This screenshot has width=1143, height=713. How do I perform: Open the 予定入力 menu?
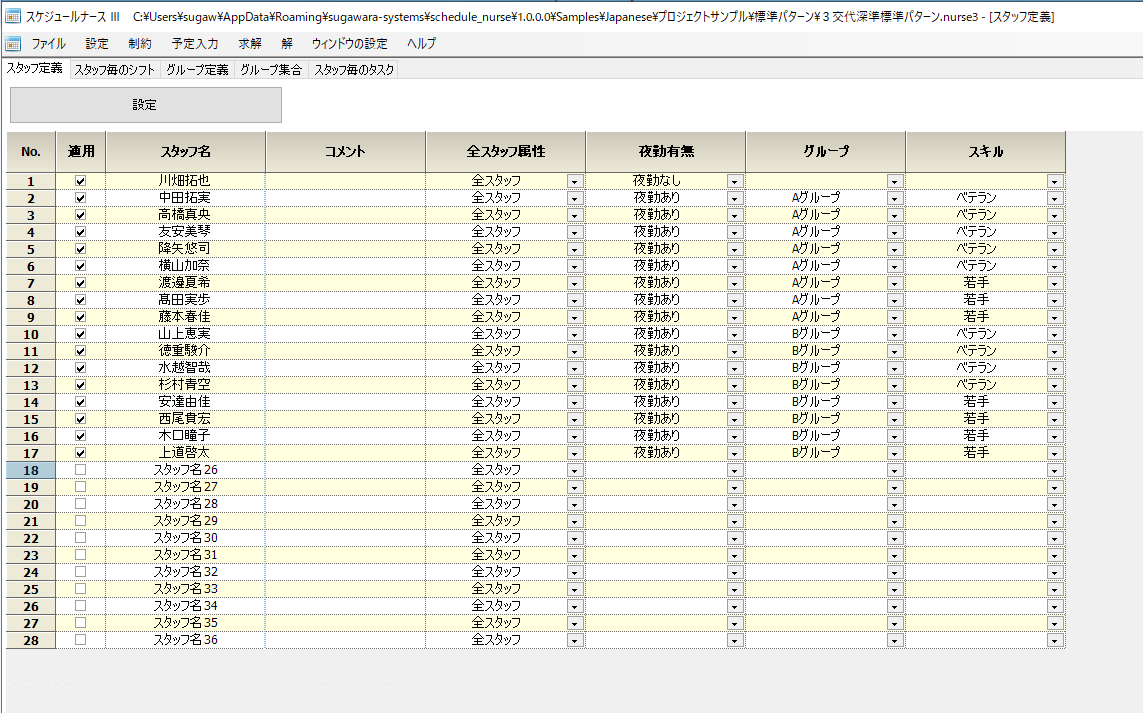[x=195, y=44]
